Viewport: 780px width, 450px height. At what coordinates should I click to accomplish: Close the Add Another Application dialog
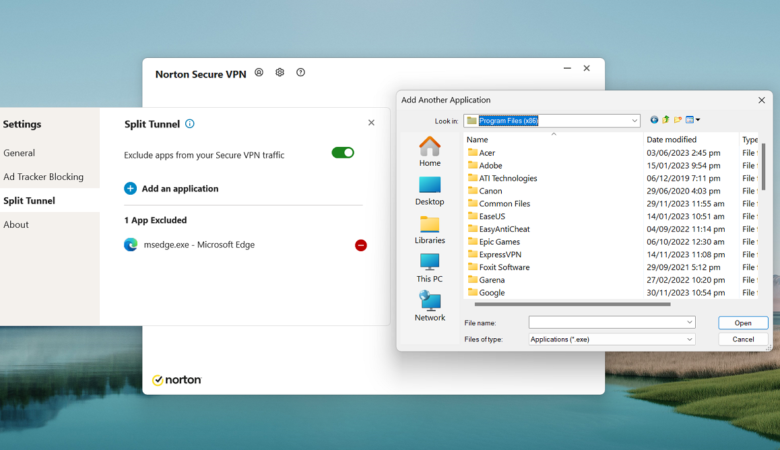pos(762,100)
